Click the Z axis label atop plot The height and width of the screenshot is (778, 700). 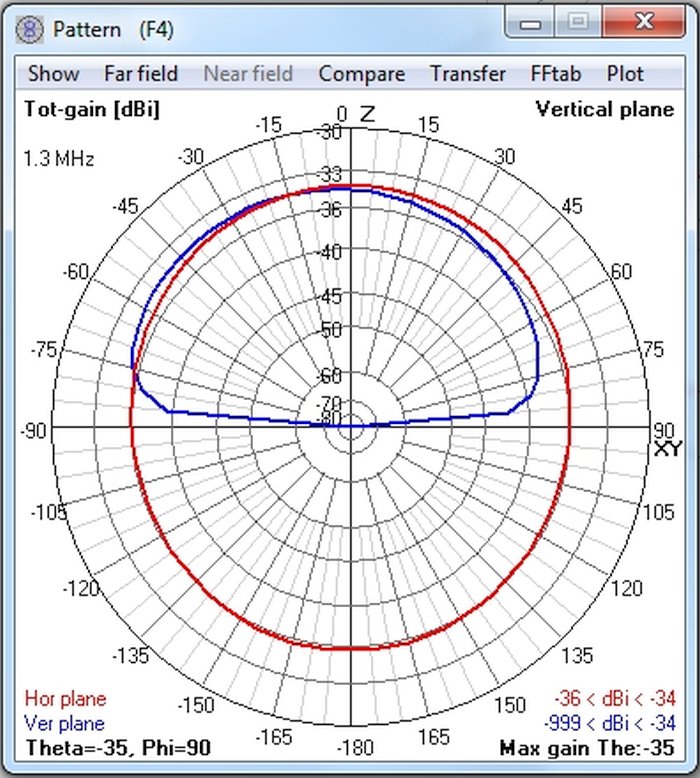coord(367,114)
